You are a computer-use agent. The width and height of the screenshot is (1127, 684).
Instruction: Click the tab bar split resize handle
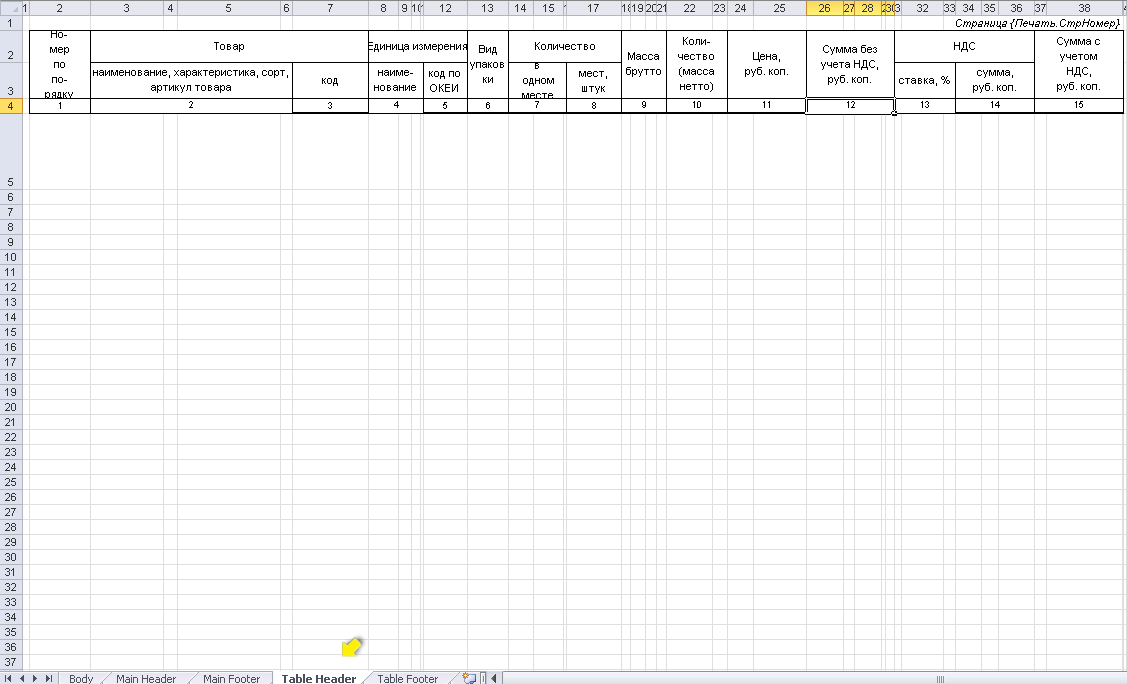[x=483, y=678]
